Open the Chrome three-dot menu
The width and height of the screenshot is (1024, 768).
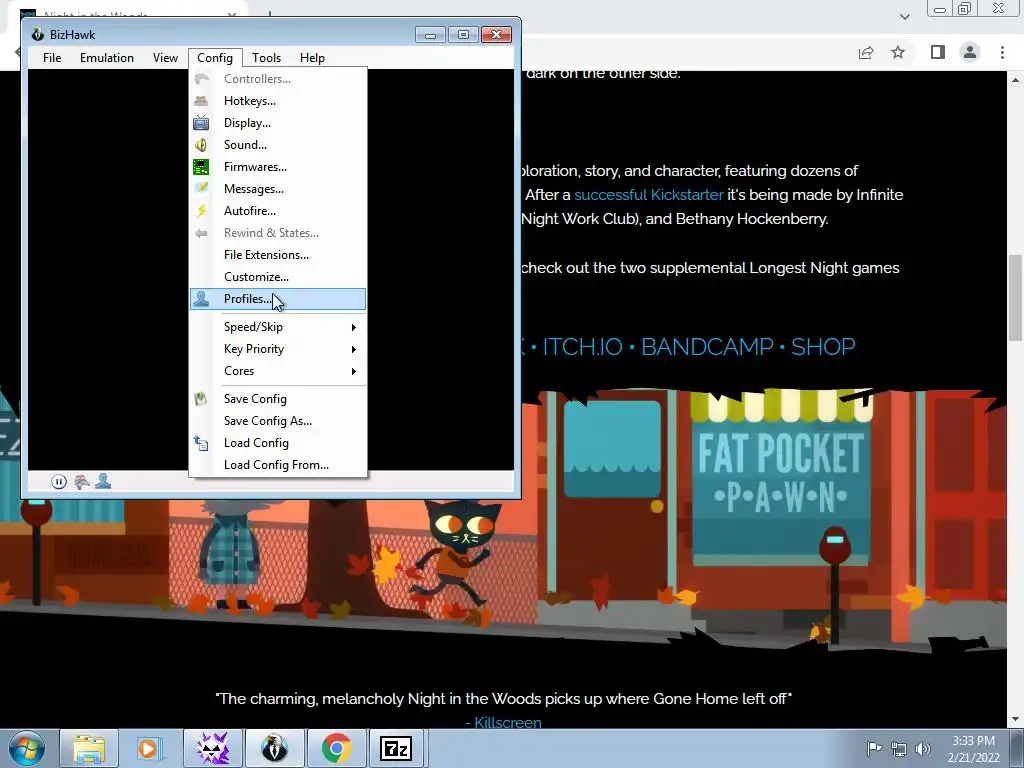(x=1002, y=52)
